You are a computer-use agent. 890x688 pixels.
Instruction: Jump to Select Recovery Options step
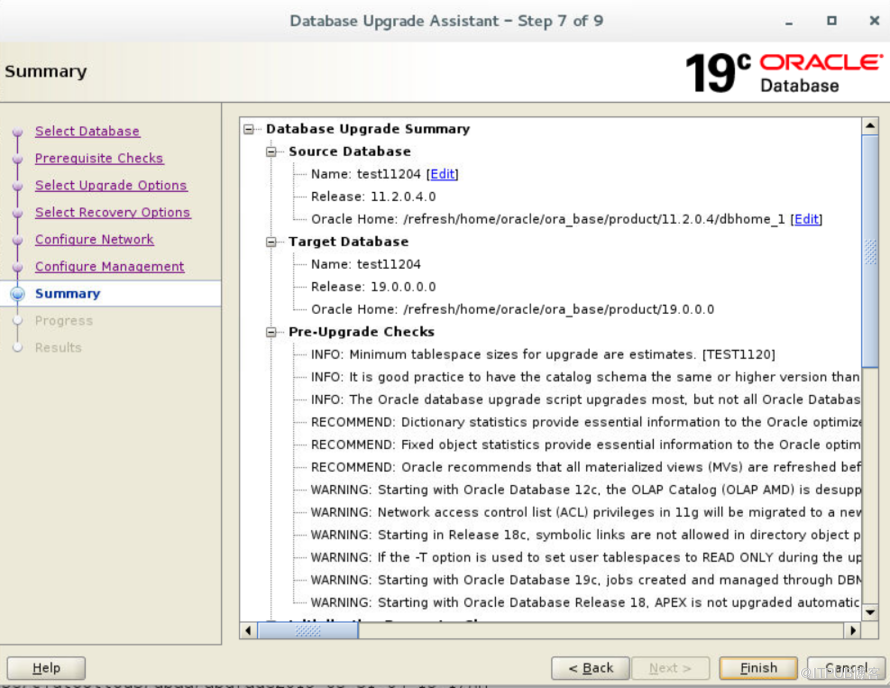pyautogui.click(x=112, y=212)
